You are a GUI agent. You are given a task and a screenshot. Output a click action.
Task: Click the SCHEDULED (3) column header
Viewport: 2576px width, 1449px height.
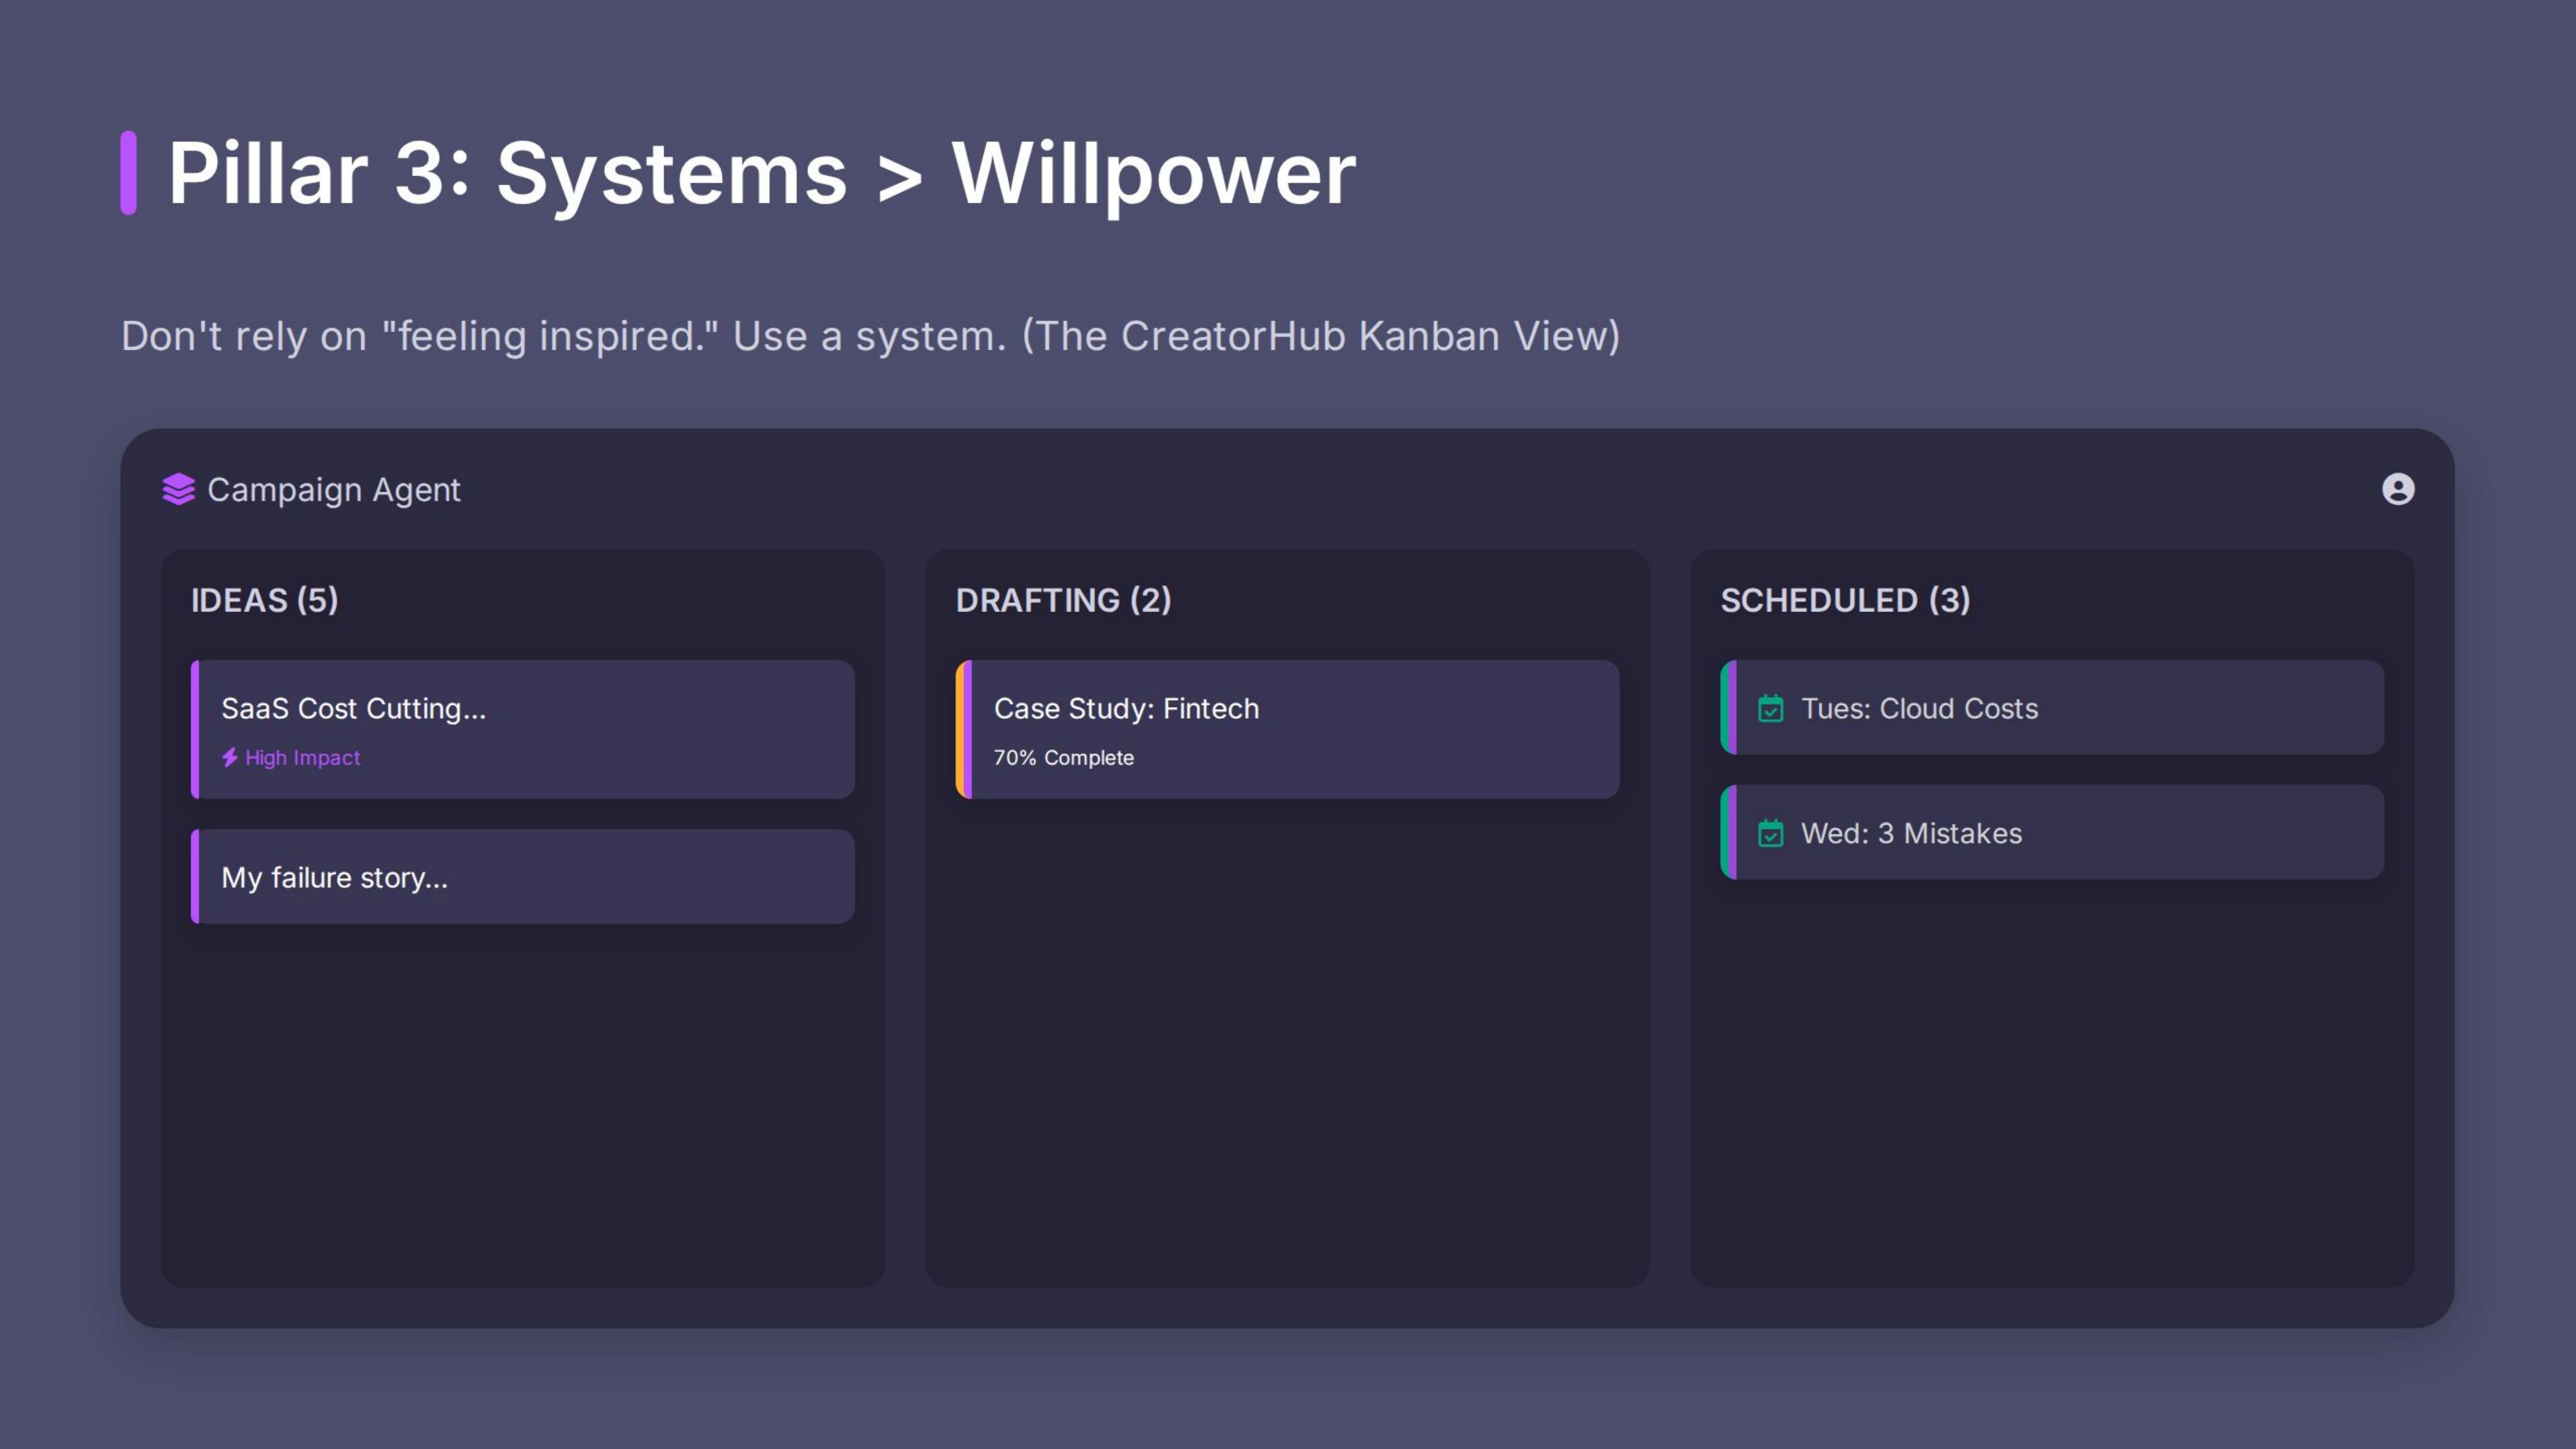coord(1845,600)
